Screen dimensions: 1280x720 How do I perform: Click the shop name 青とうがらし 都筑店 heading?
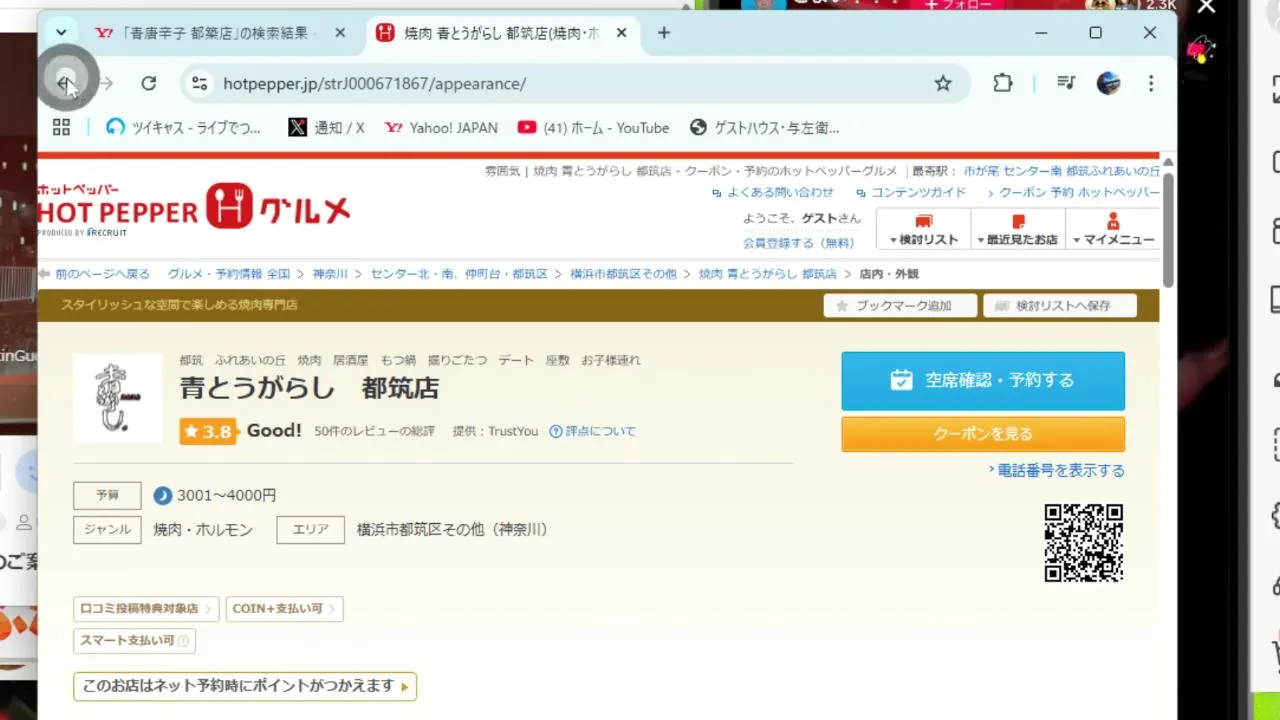309,388
